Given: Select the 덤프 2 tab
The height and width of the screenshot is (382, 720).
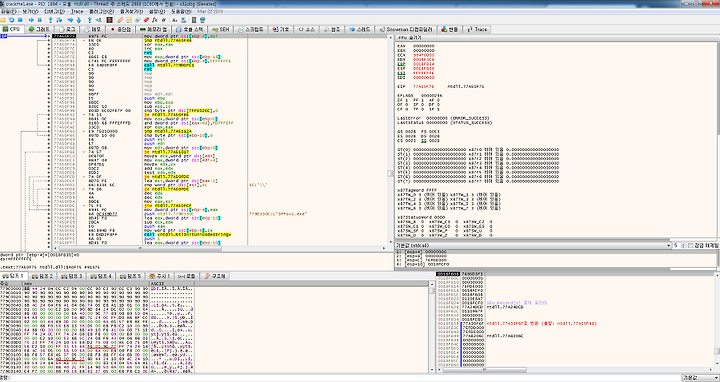Looking at the screenshot, I should coord(43,276).
